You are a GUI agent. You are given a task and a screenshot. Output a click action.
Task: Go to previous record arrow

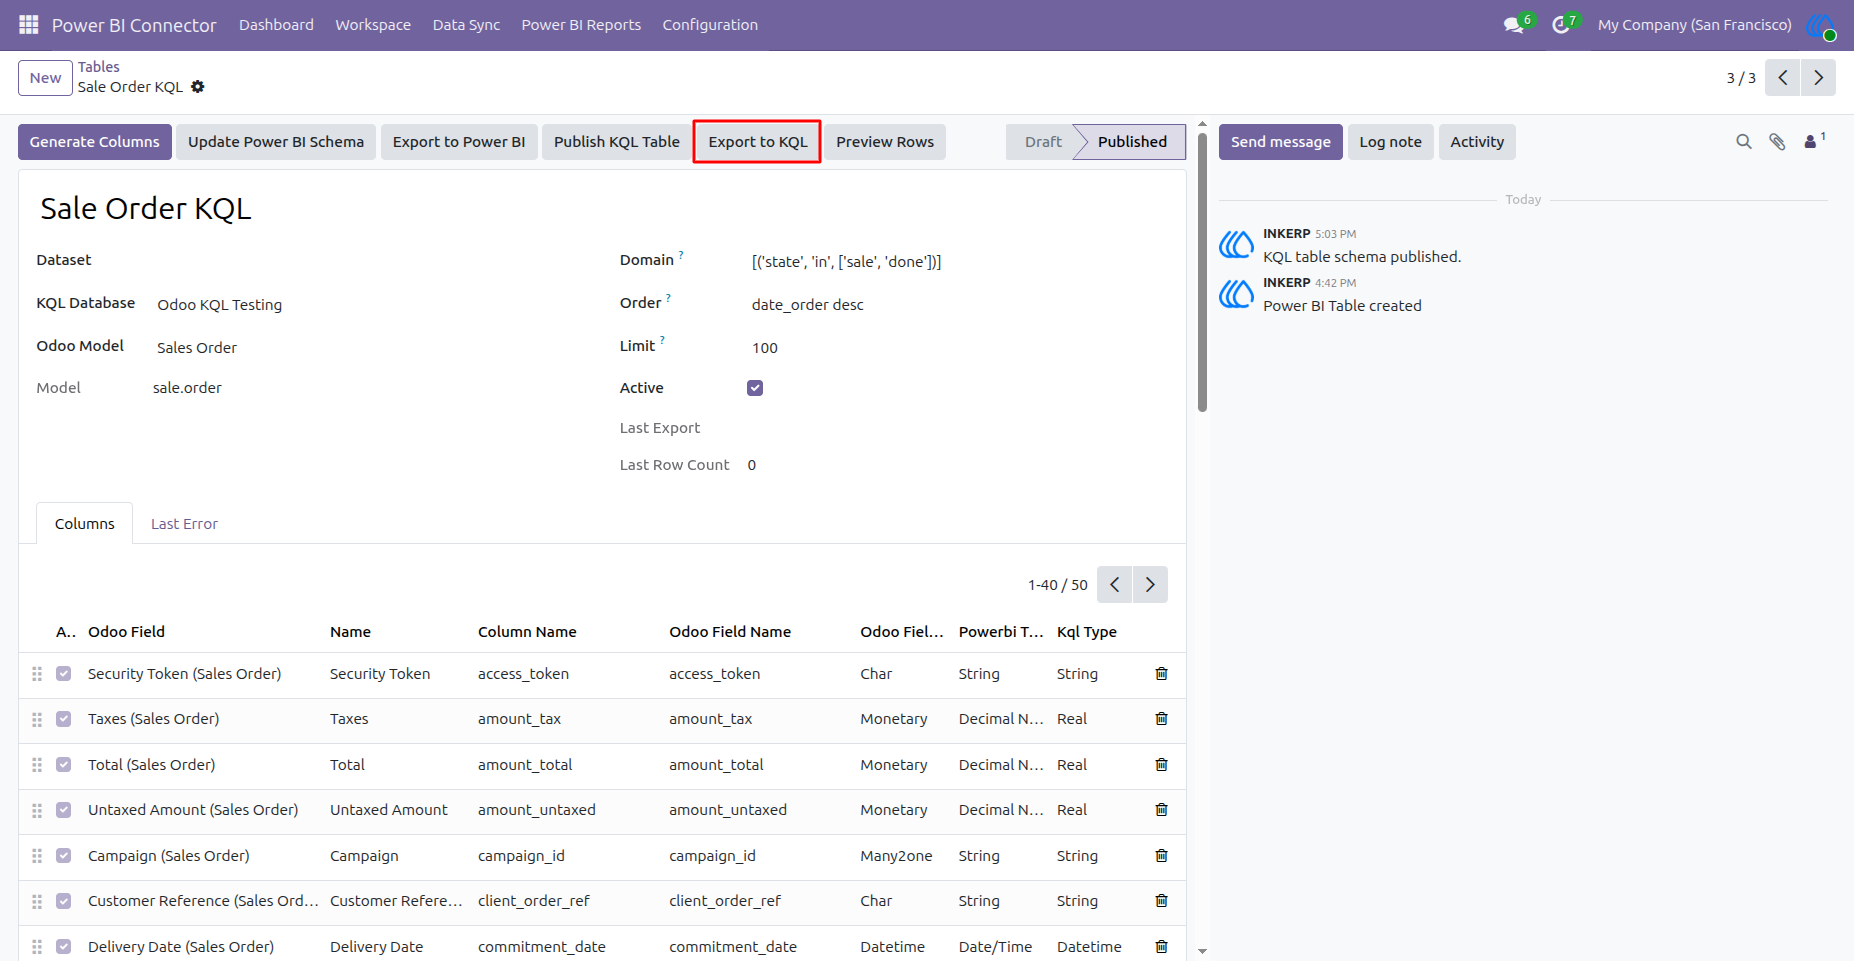[x=1782, y=78]
